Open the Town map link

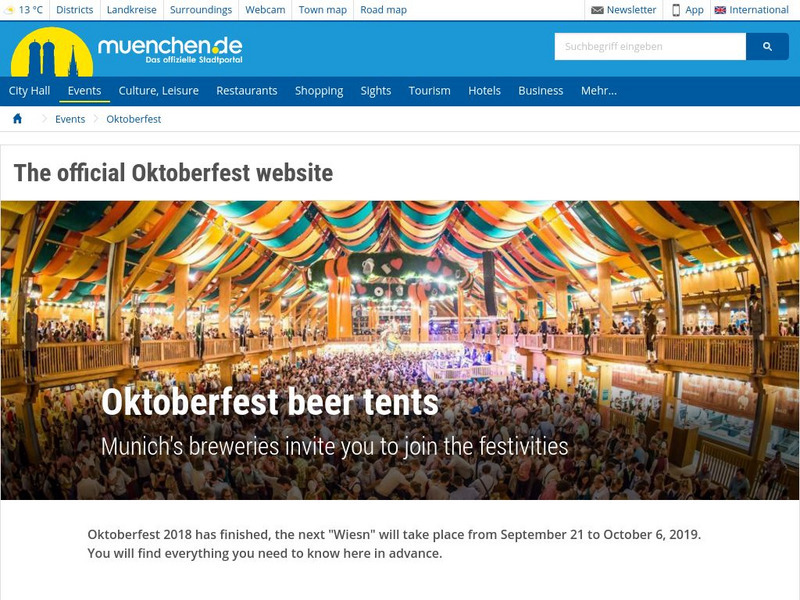pos(322,10)
